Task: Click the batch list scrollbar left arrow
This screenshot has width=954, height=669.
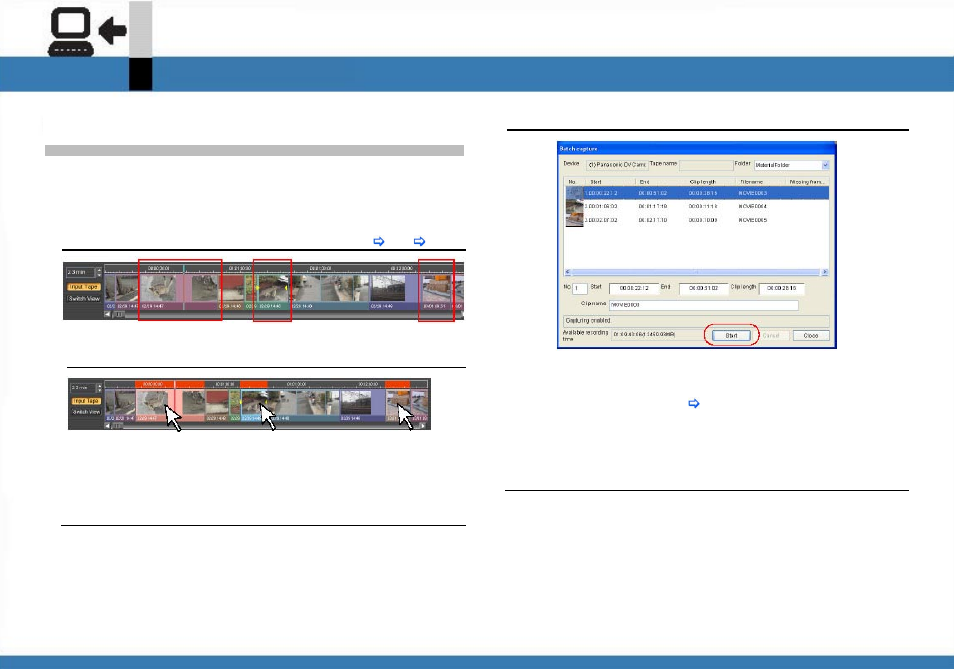Action: coord(568,272)
